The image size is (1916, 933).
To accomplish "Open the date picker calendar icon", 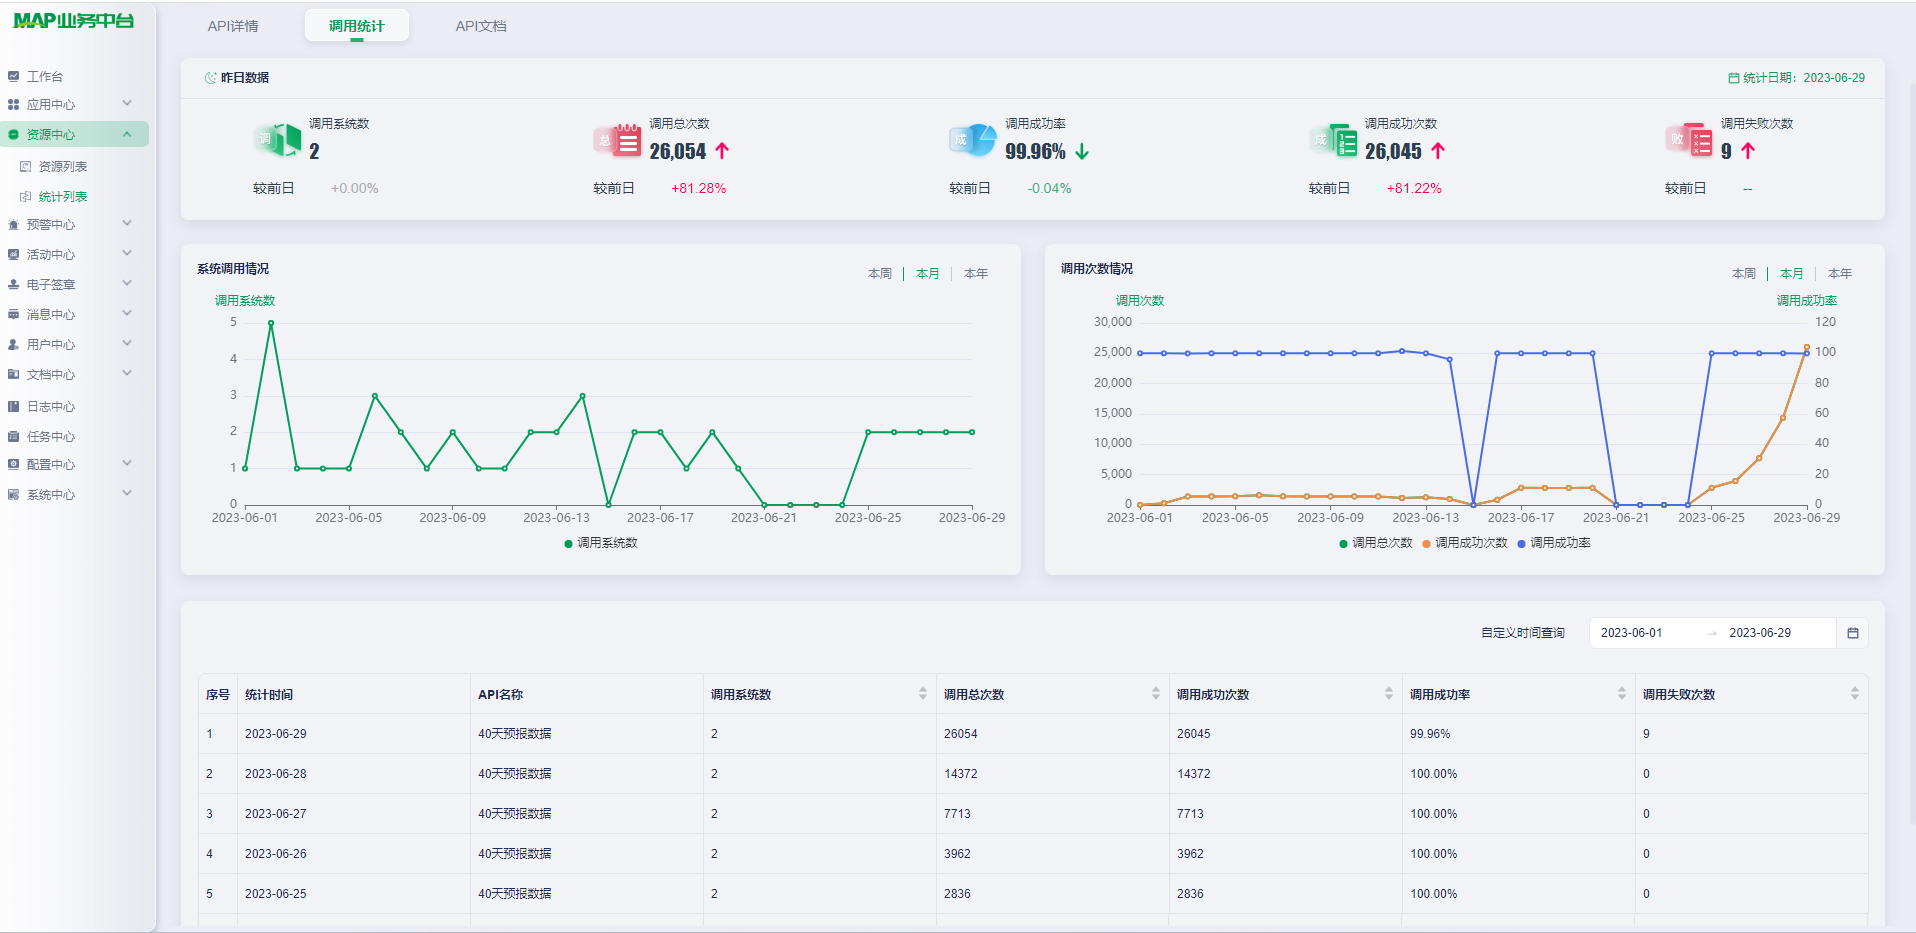I will (1853, 633).
